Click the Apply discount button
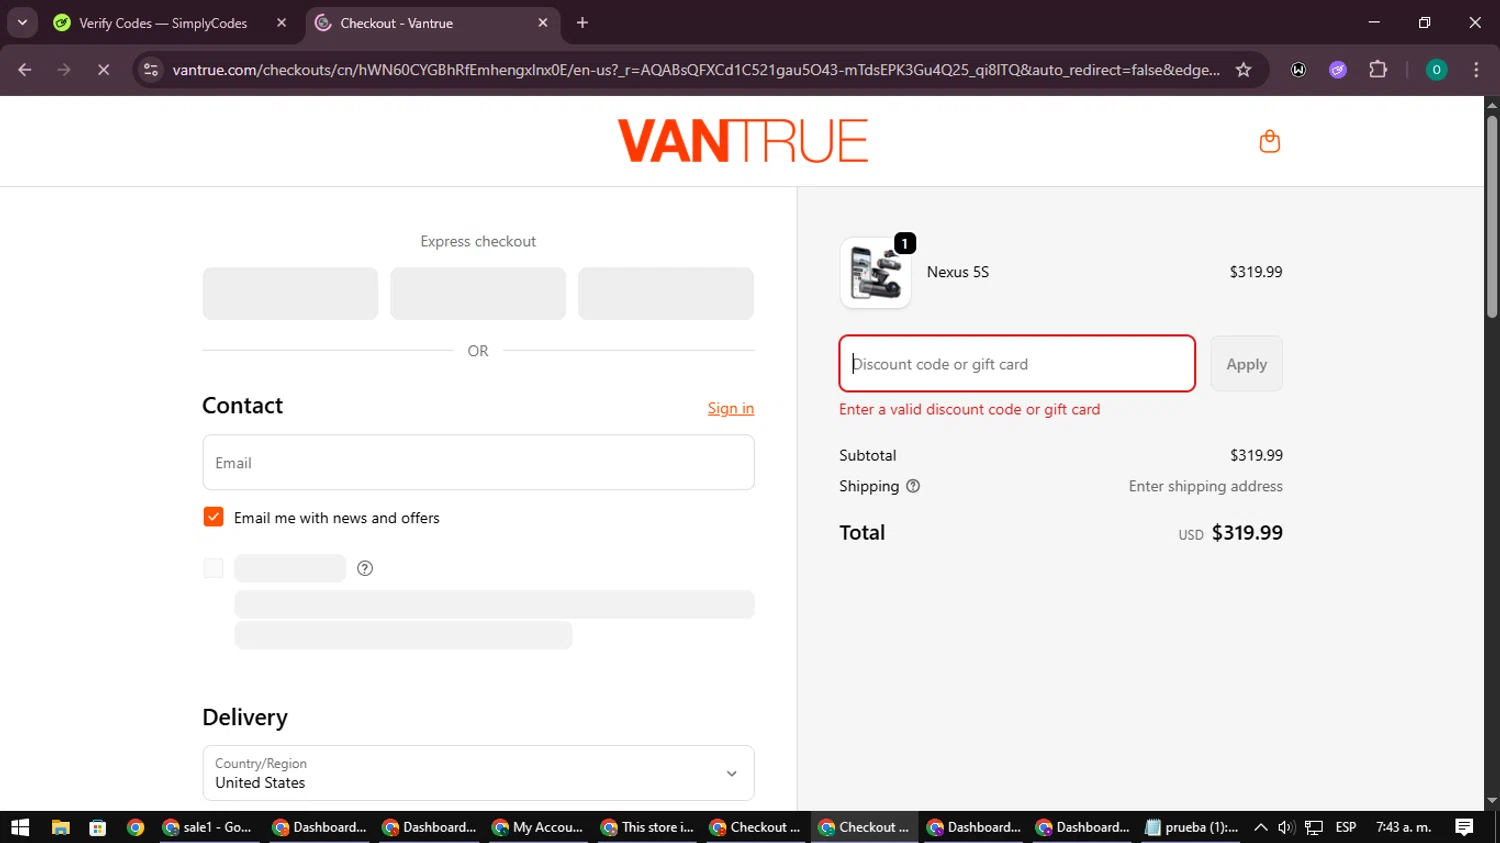This screenshot has width=1500, height=843. click(1246, 364)
